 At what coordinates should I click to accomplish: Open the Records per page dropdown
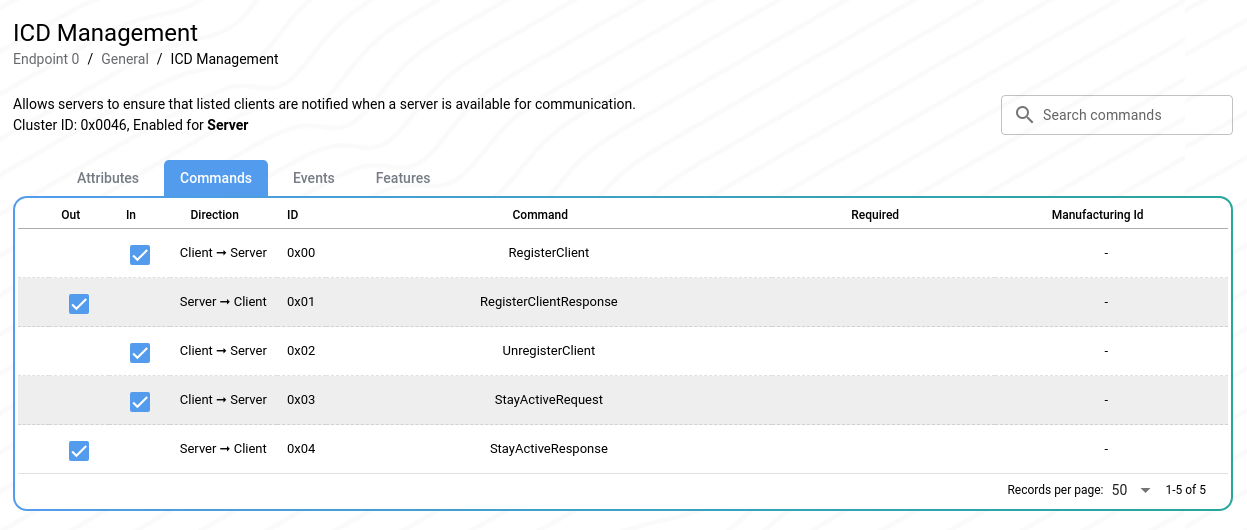click(1130, 490)
